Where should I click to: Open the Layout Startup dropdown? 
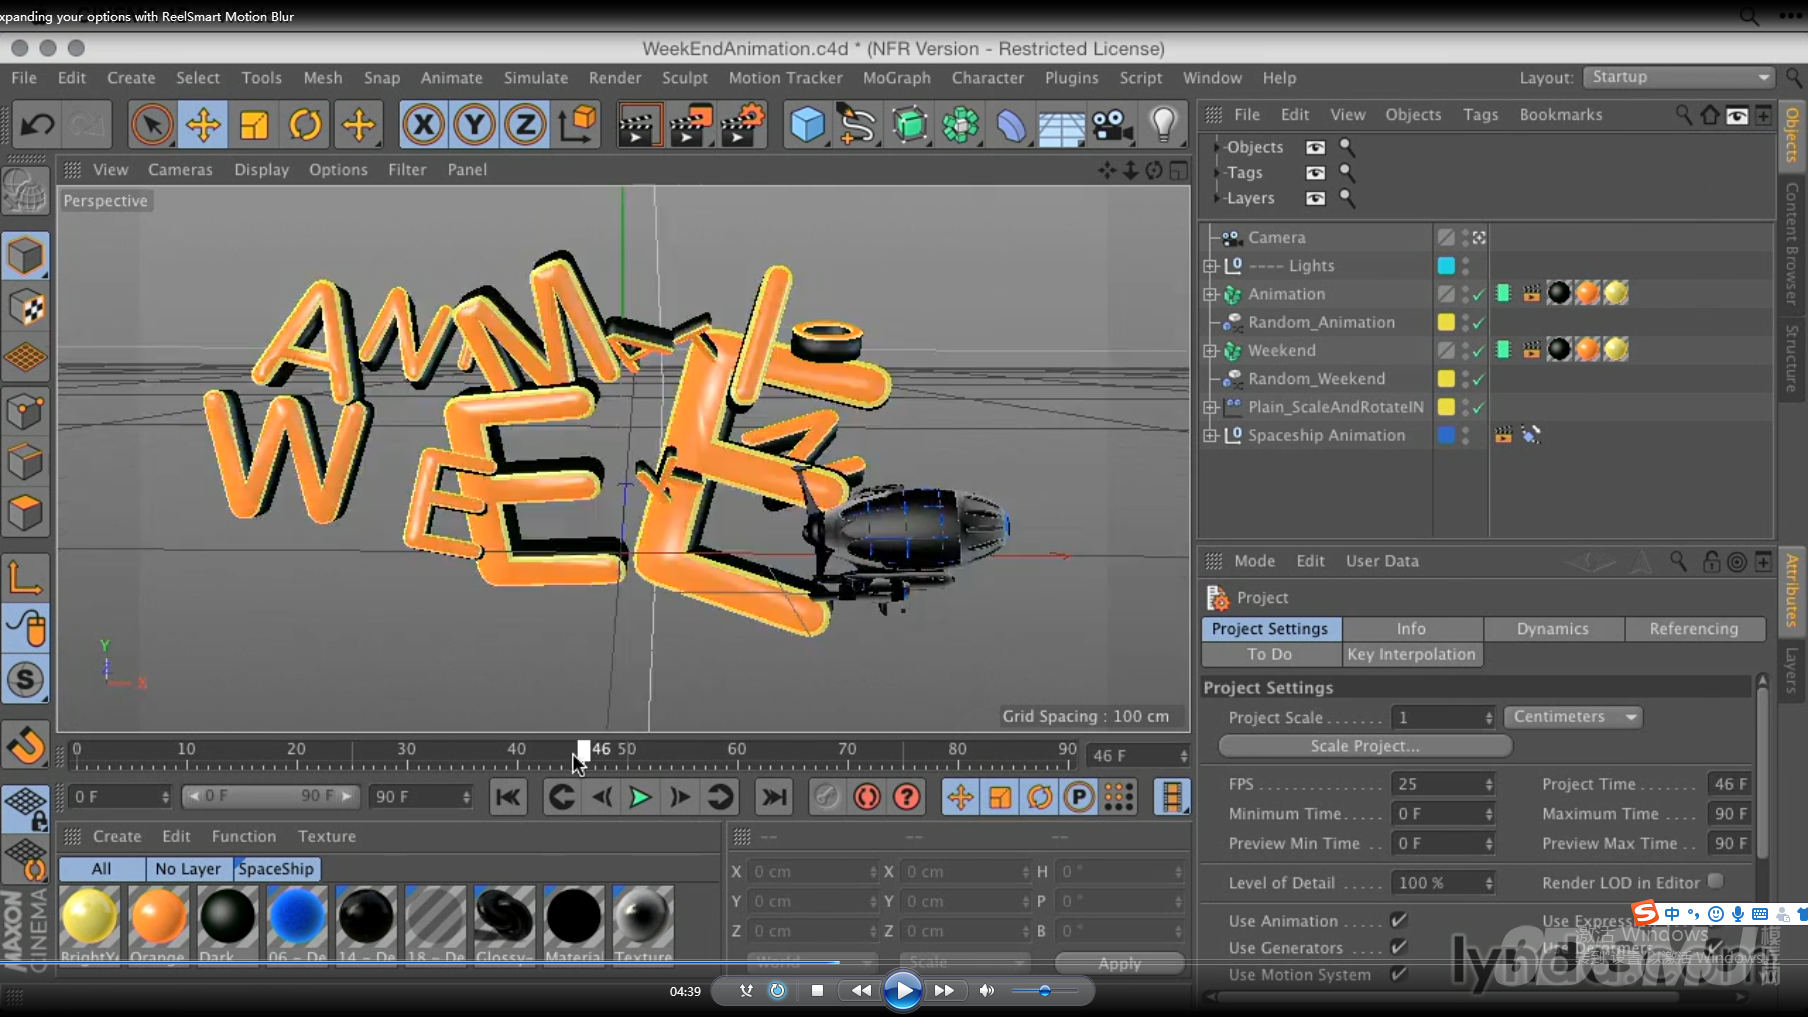pos(1678,77)
